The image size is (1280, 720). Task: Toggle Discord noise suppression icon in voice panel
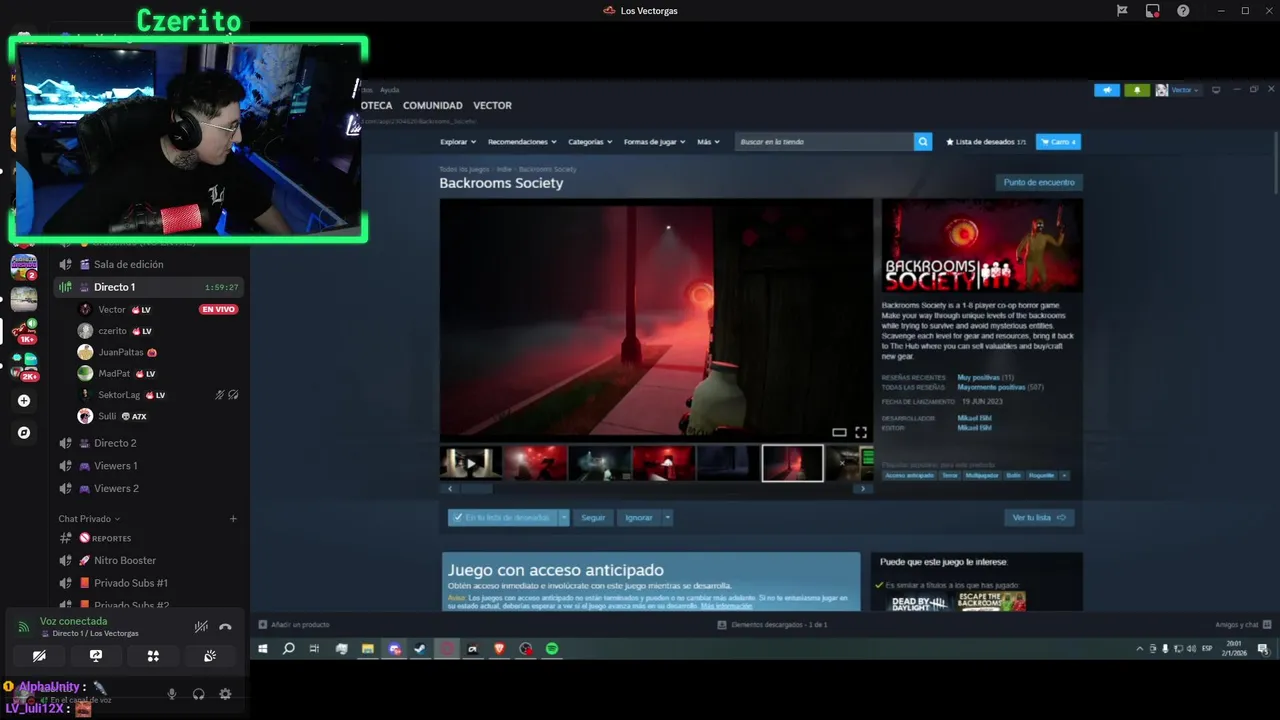(x=201, y=627)
